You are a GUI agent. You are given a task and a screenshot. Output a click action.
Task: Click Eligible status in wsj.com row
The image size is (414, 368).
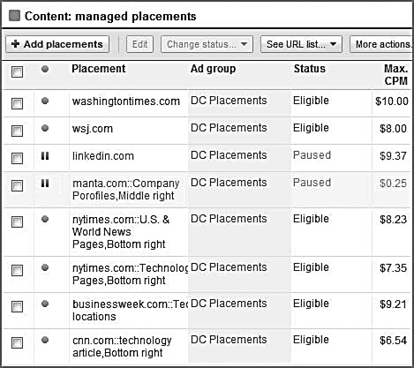point(311,128)
